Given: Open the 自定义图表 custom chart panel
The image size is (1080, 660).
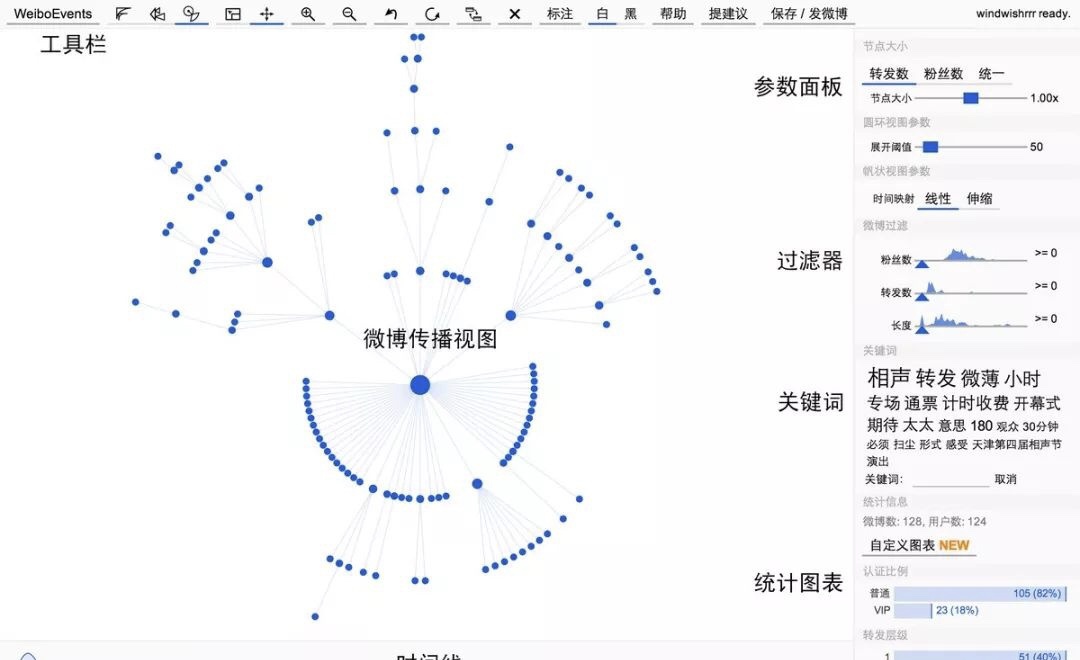Looking at the screenshot, I should (905, 544).
